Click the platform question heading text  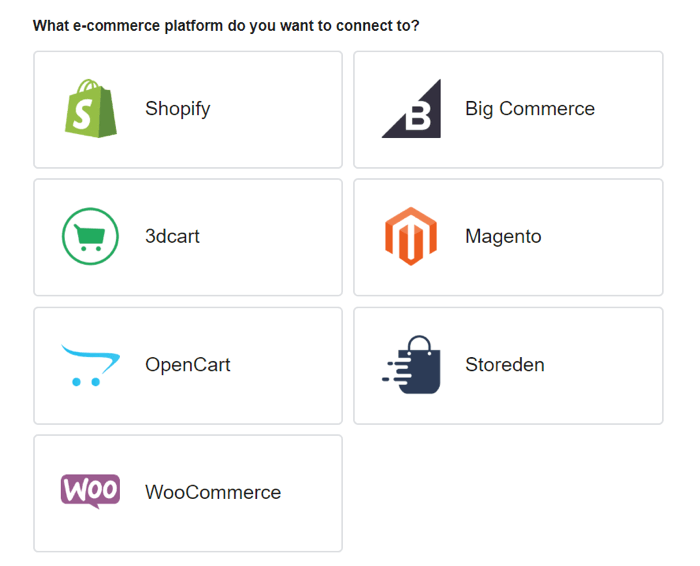(x=226, y=25)
